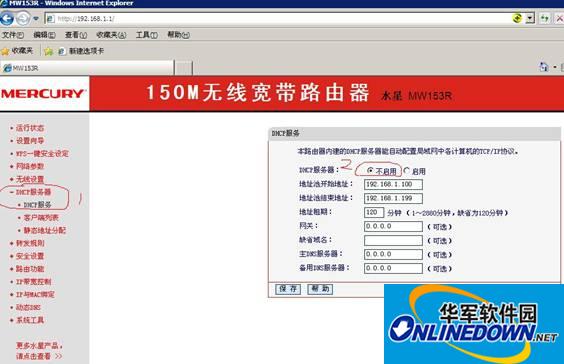This screenshot has height=364, width=564.
Task: Click the Refresh page icon
Action: [x=545, y=19]
